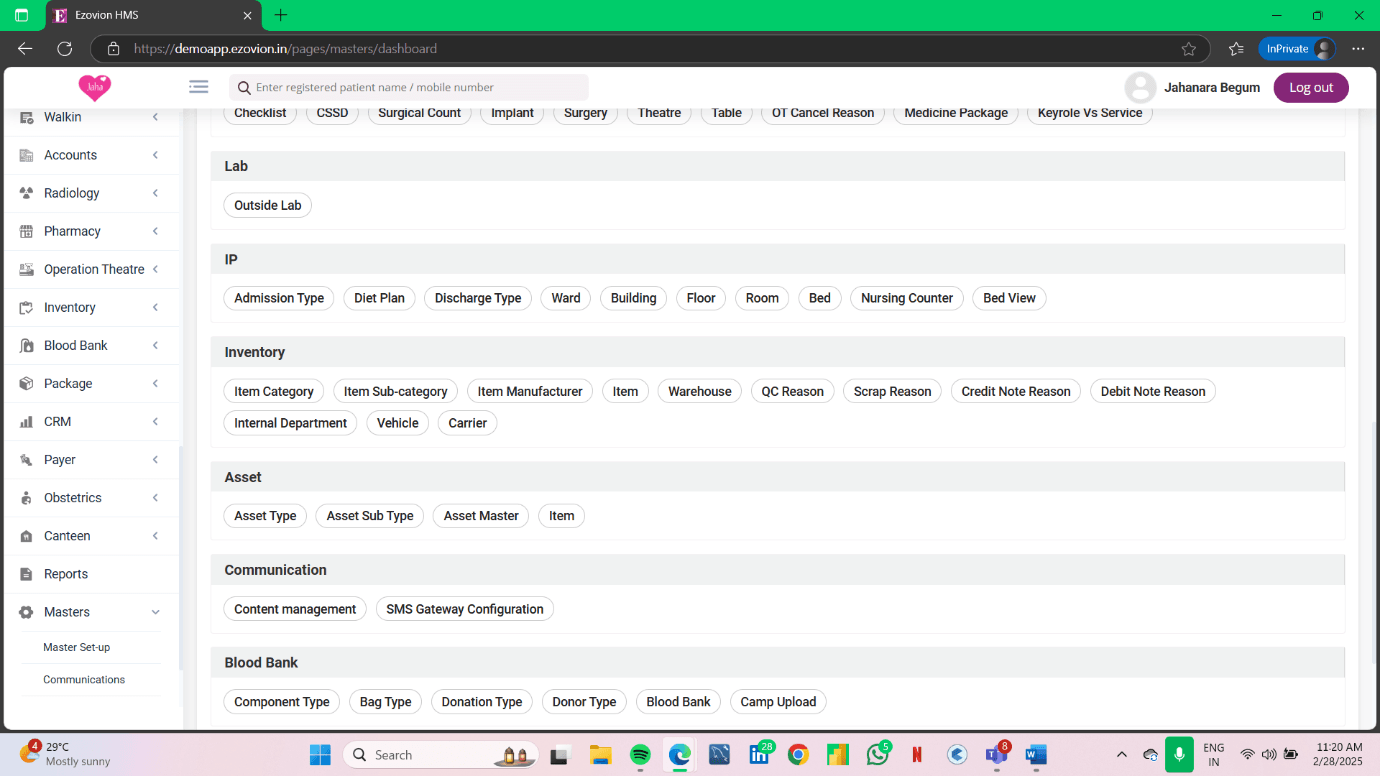
Task: Click the user avatar icon
Action: [x=1140, y=88]
